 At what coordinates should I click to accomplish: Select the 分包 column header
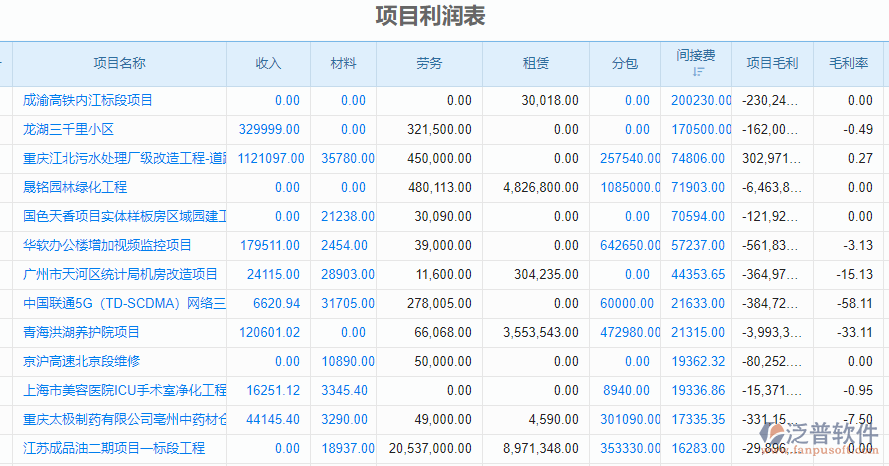coord(625,63)
